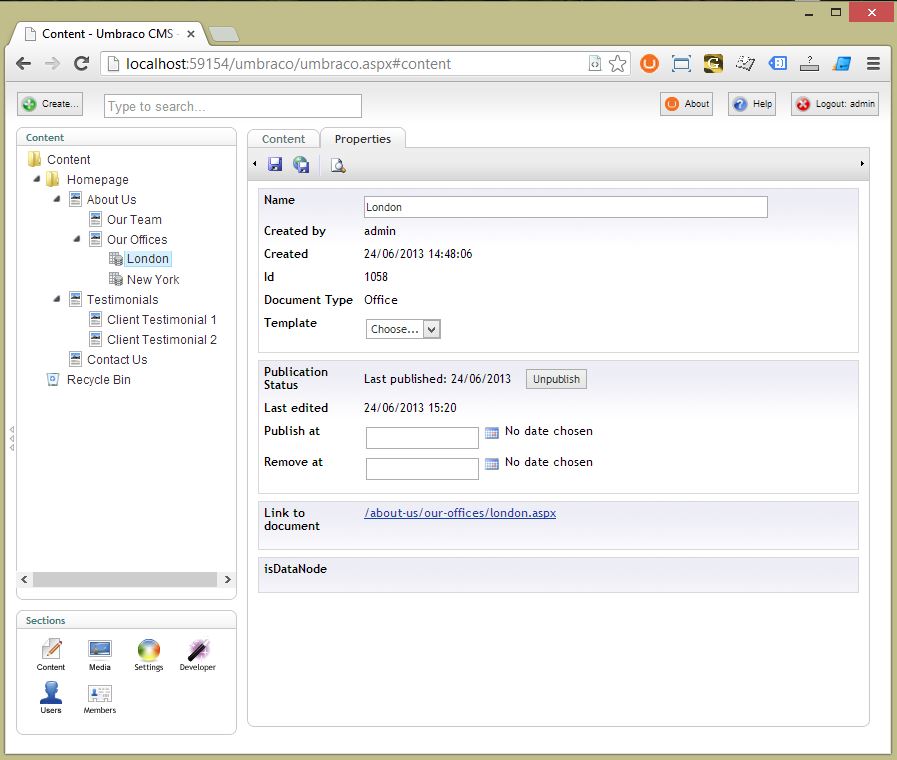
Task: Open the Users section icon
Action: (x=51, y=698)
